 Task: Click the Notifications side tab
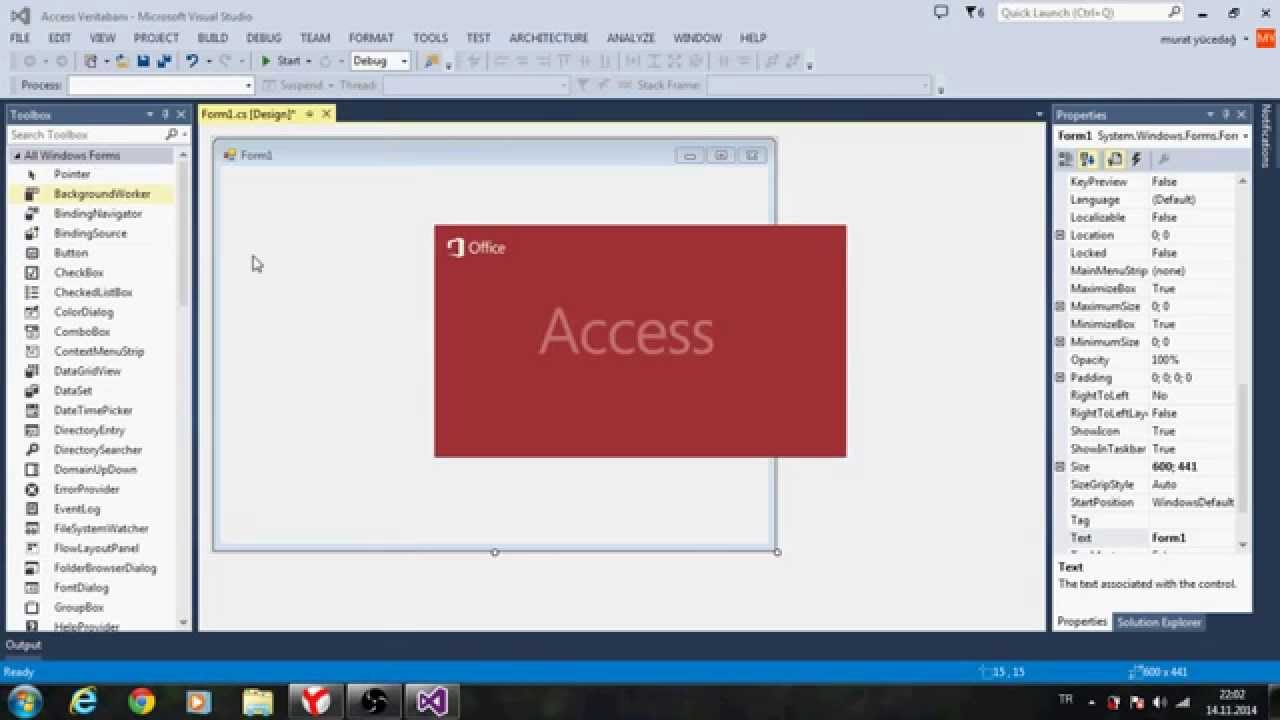pyautogui.click(x=1266, y=135)
